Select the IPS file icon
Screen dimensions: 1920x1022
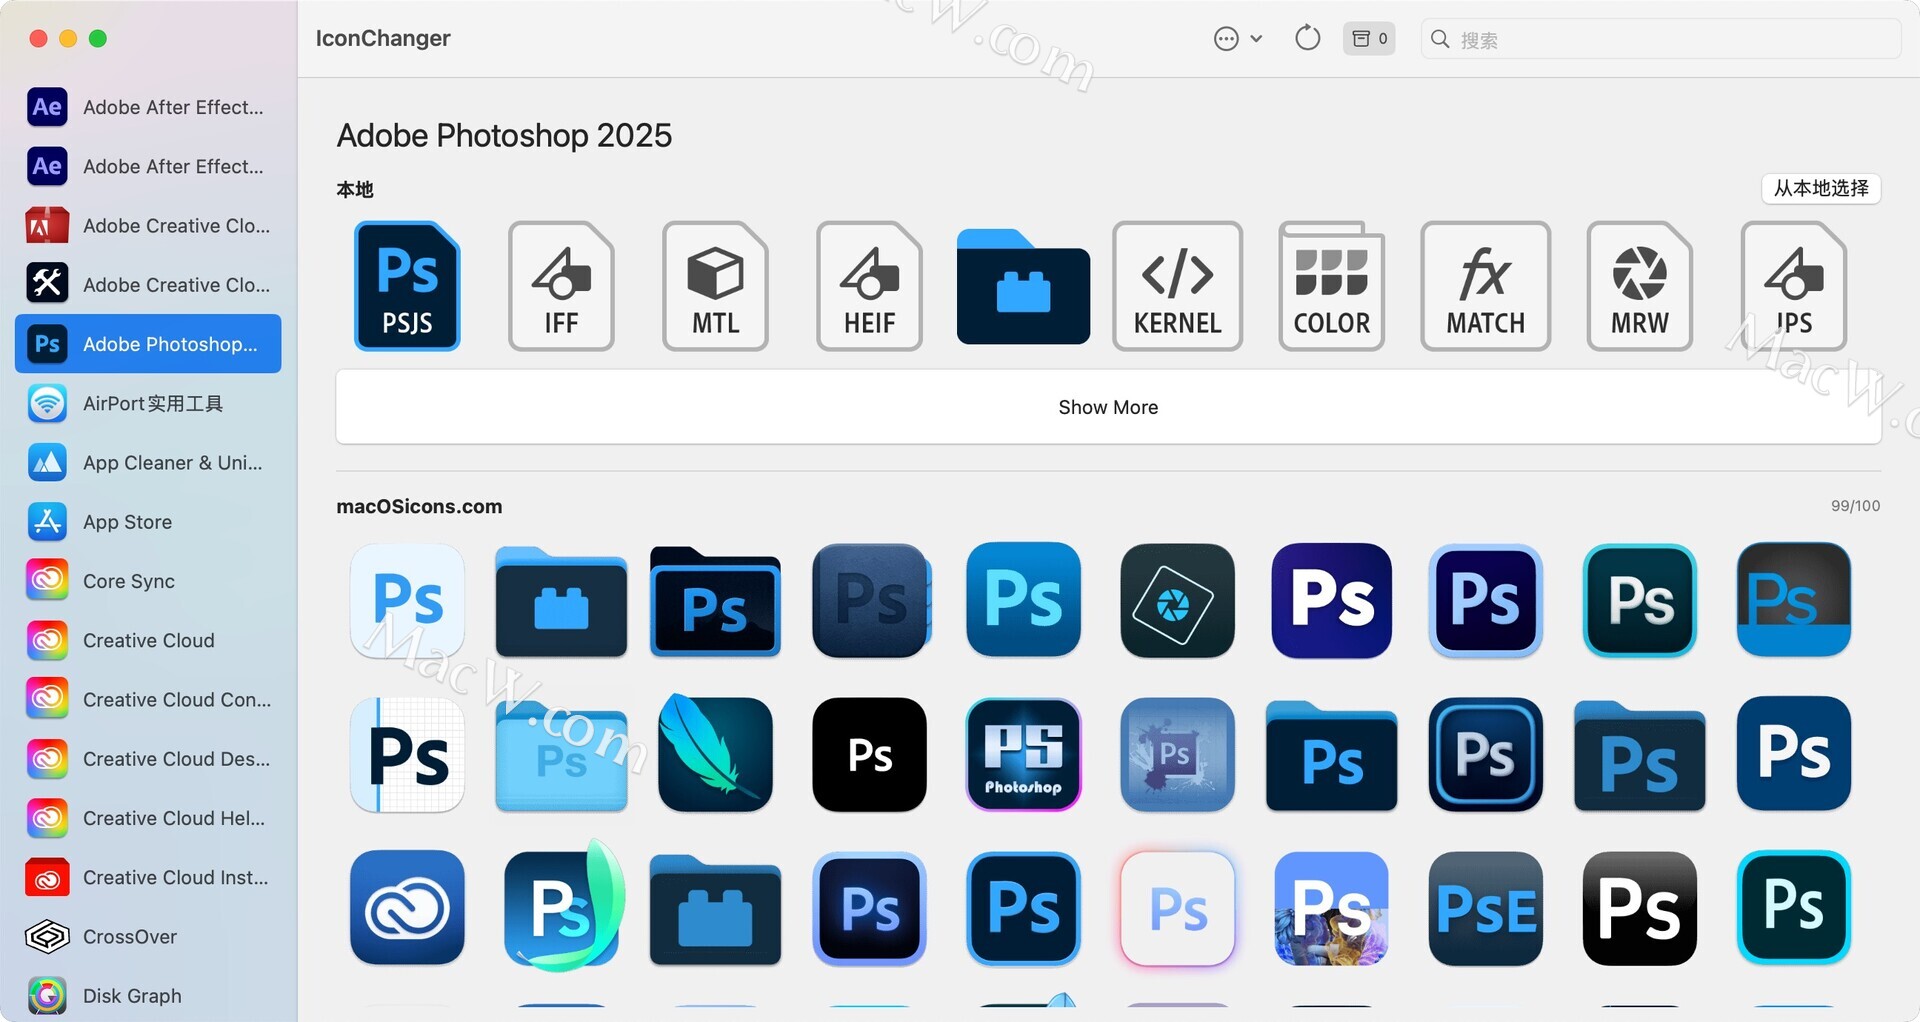[x=1793, y=286]
